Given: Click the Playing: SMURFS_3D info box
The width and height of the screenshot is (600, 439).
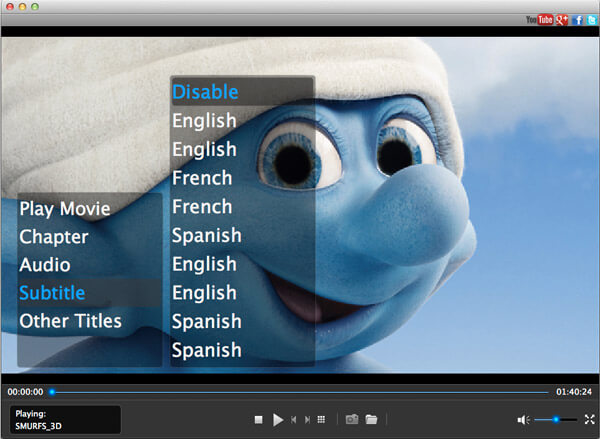Looking at the screenshot, I should click(65, 420).
